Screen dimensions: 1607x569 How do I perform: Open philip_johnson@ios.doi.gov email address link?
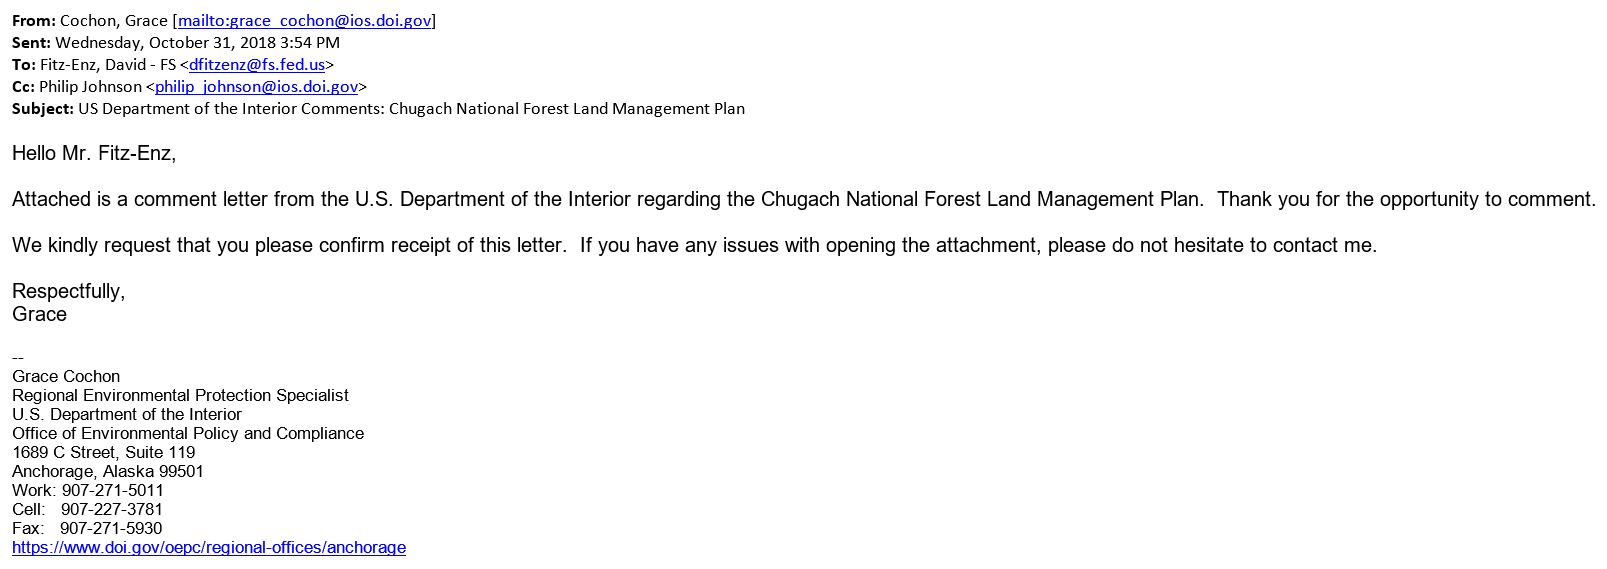coord(256,86)
